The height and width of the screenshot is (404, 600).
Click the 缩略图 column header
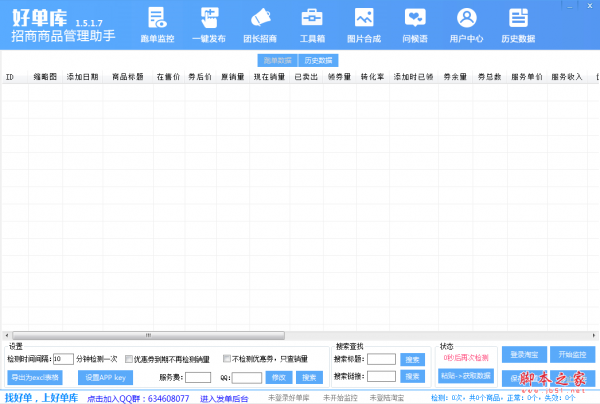[x=45, y=77]
